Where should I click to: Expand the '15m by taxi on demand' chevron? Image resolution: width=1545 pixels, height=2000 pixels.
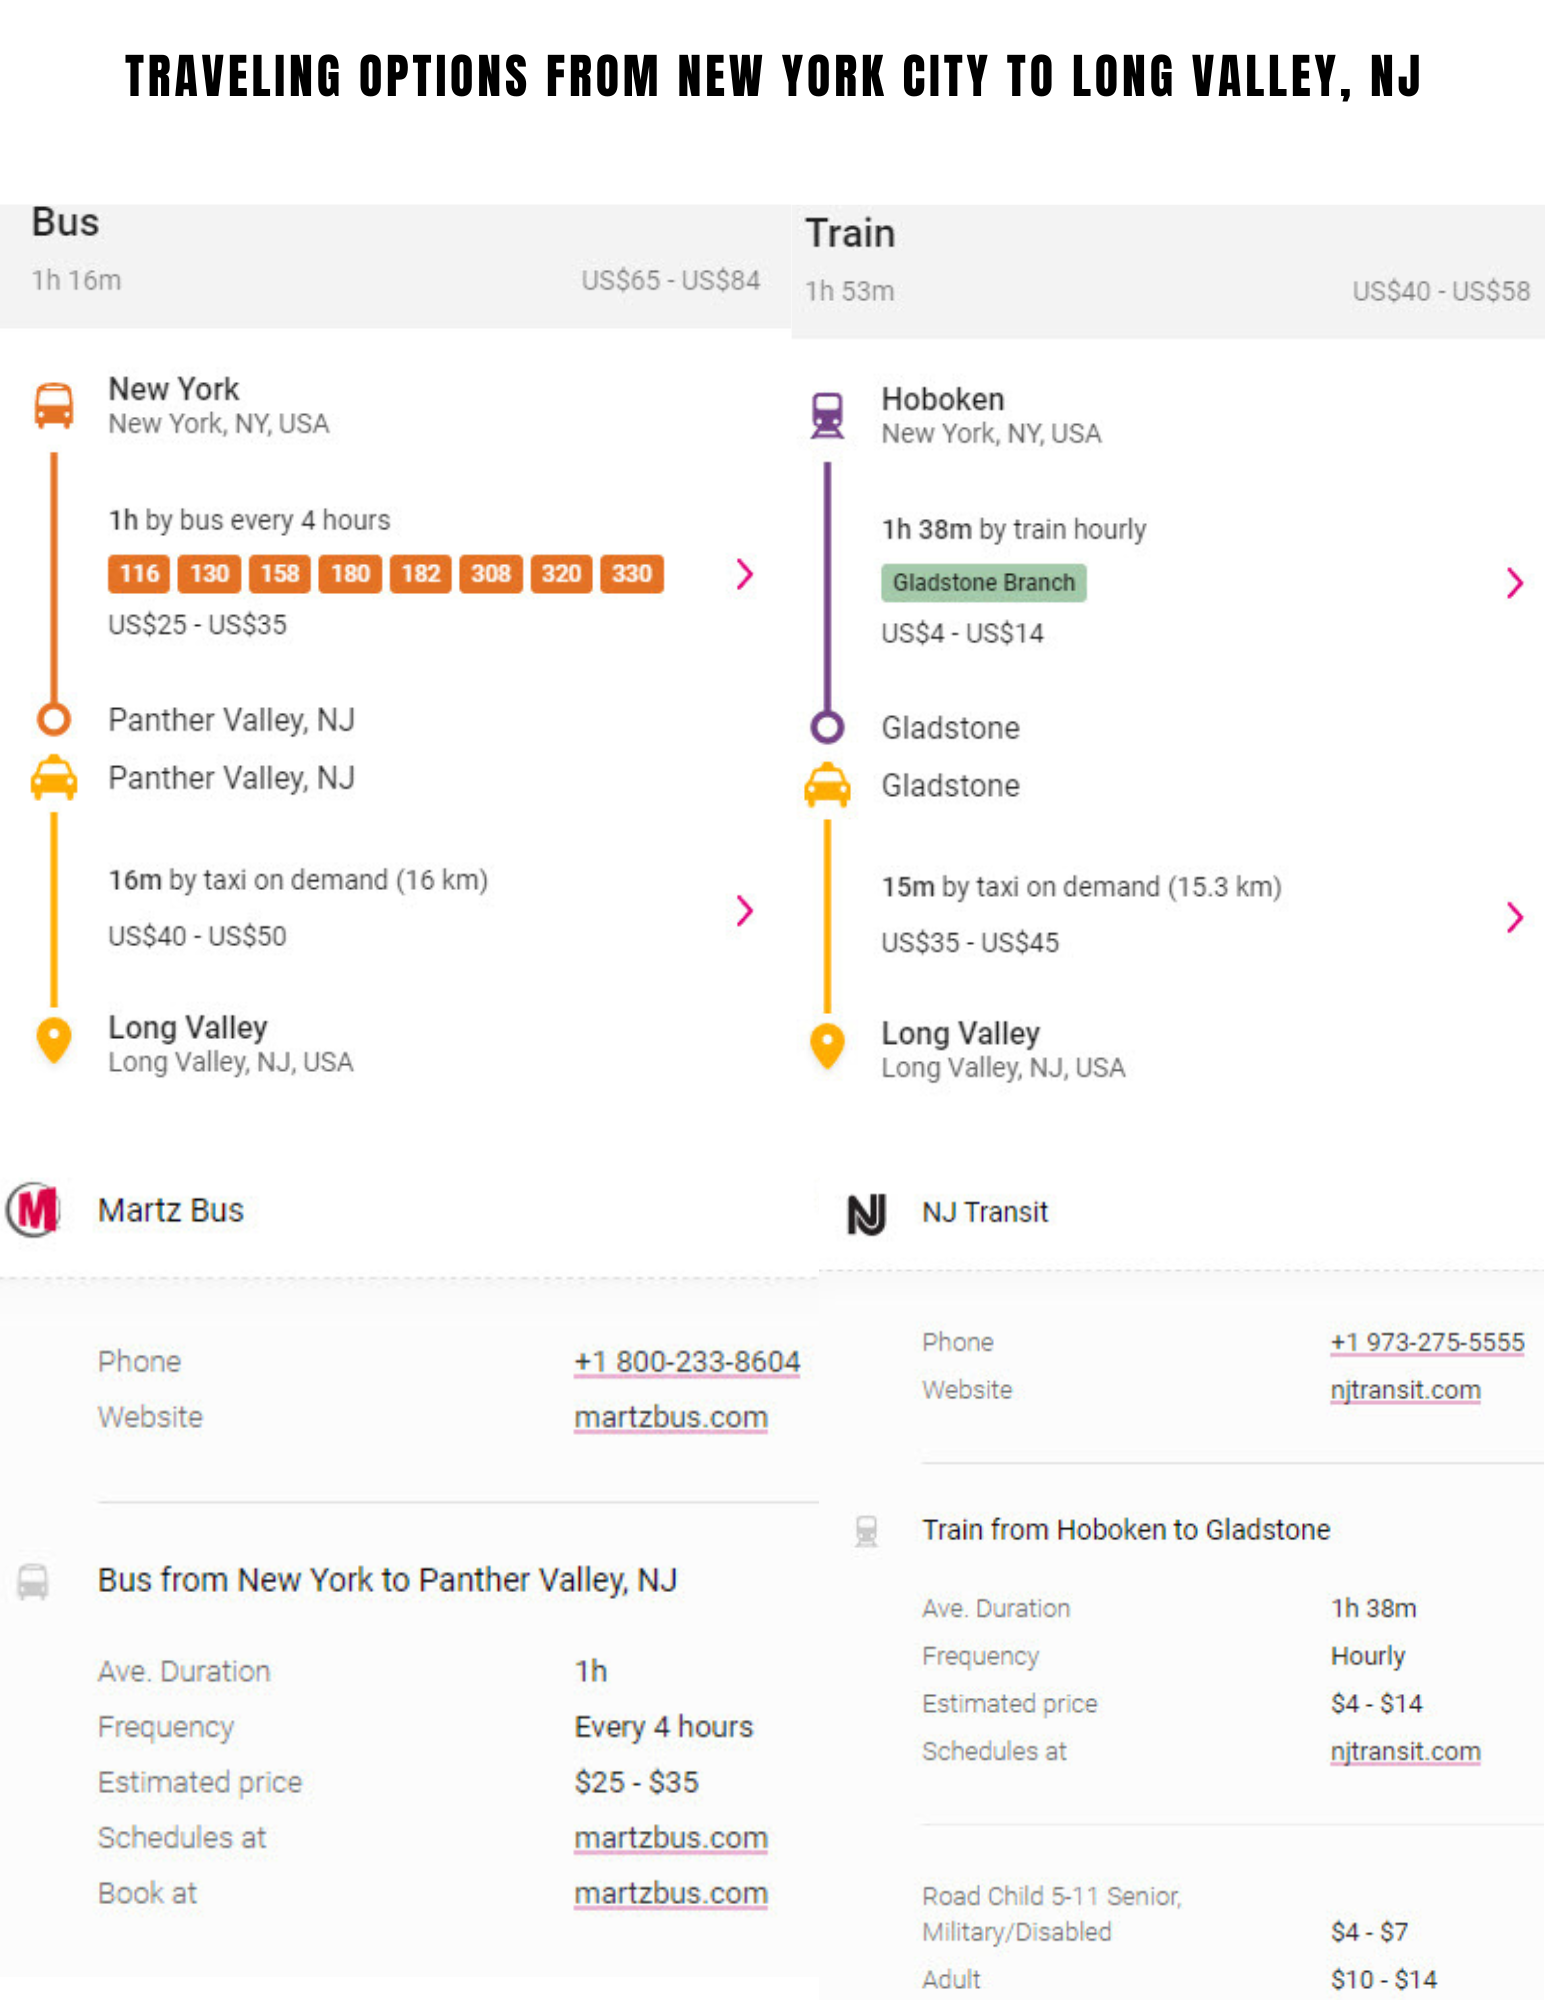pos(1515,917)
